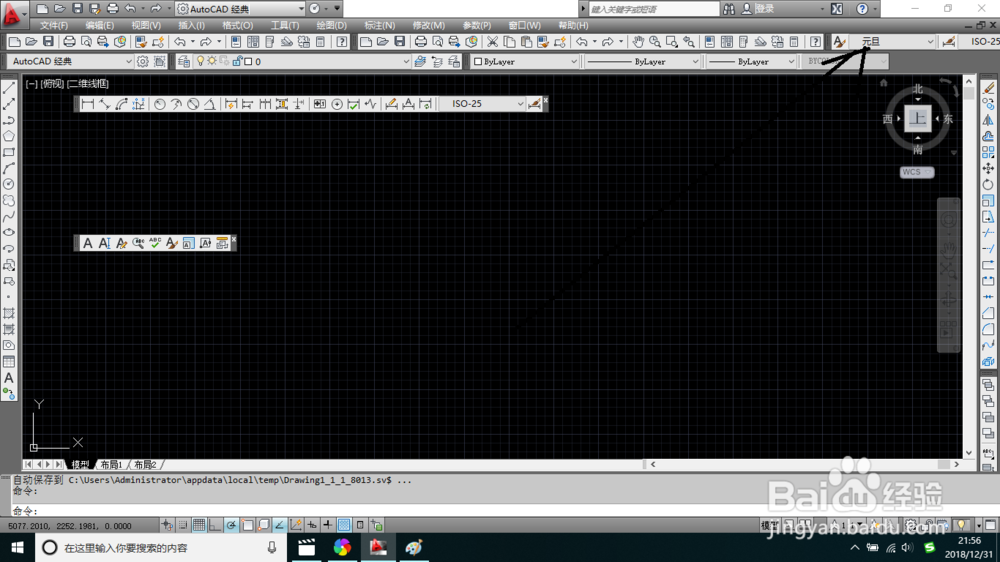Open the ByLayer linetype dropdown
The image size is (1000, 562).
pyautogui.click(x=643, y=61)
